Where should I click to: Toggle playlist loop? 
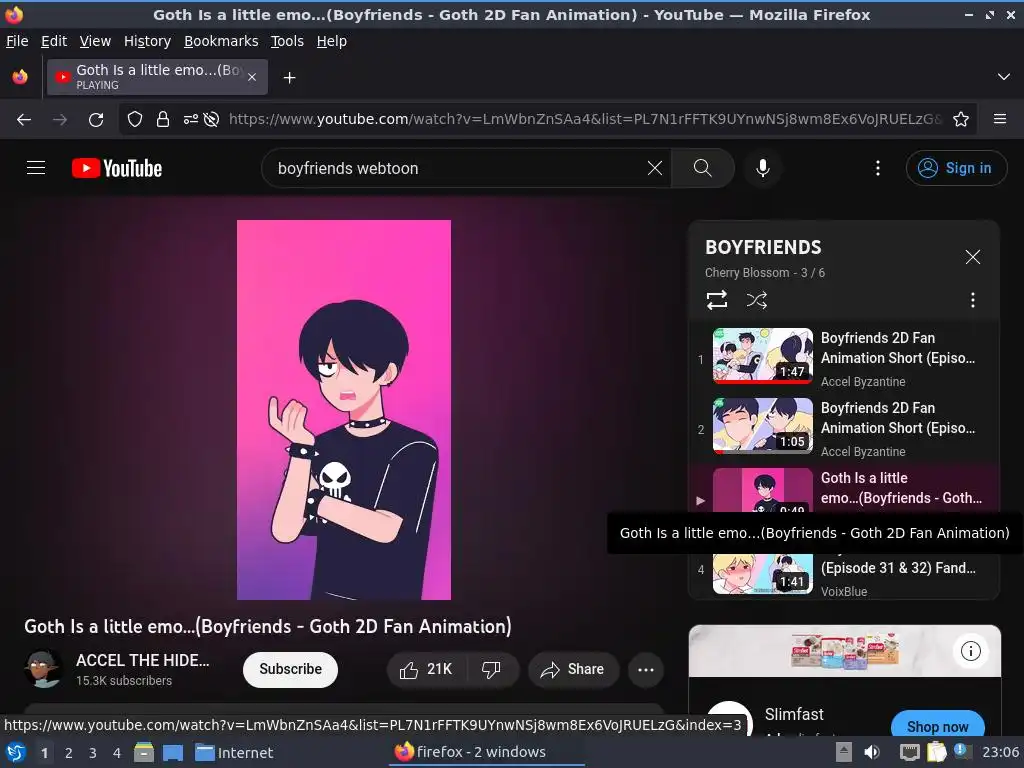[717, 300]
